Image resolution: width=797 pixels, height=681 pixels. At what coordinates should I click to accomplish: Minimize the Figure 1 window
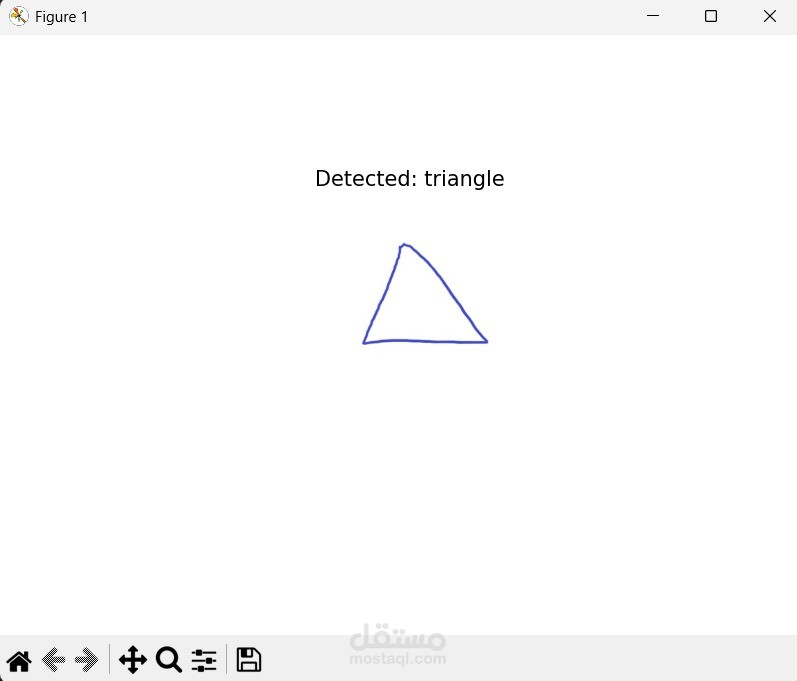point(653,16)
